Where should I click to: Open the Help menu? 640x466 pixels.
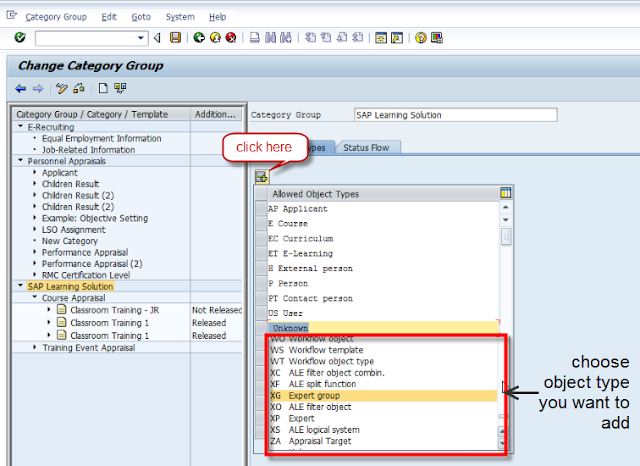click(218, 17)
